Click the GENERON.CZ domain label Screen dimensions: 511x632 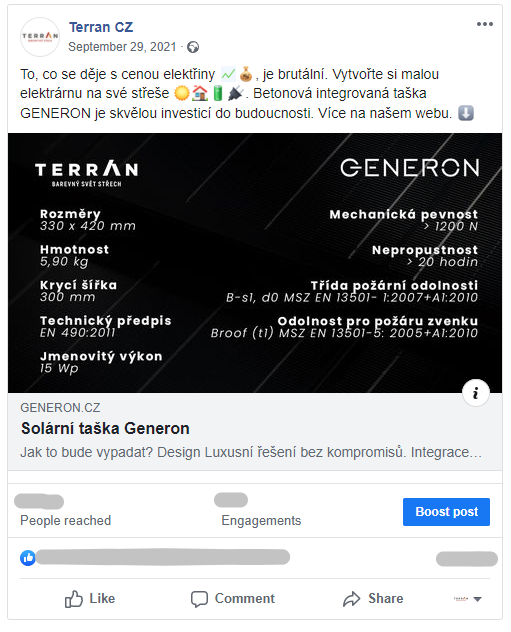pyautogui.click(x=60, y=407)
